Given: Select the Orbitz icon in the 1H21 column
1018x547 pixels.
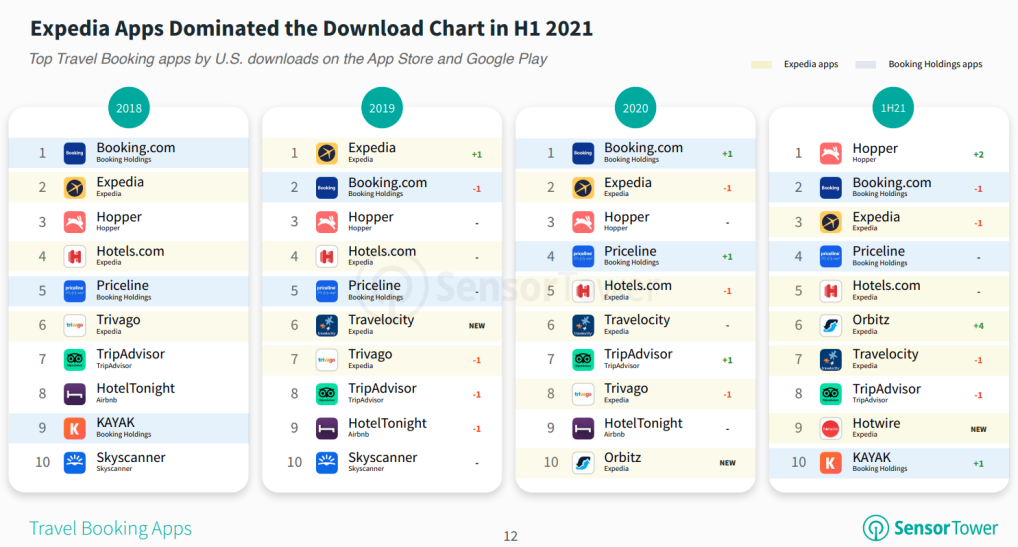Looking at the screenshot, I should click(830, 325).
